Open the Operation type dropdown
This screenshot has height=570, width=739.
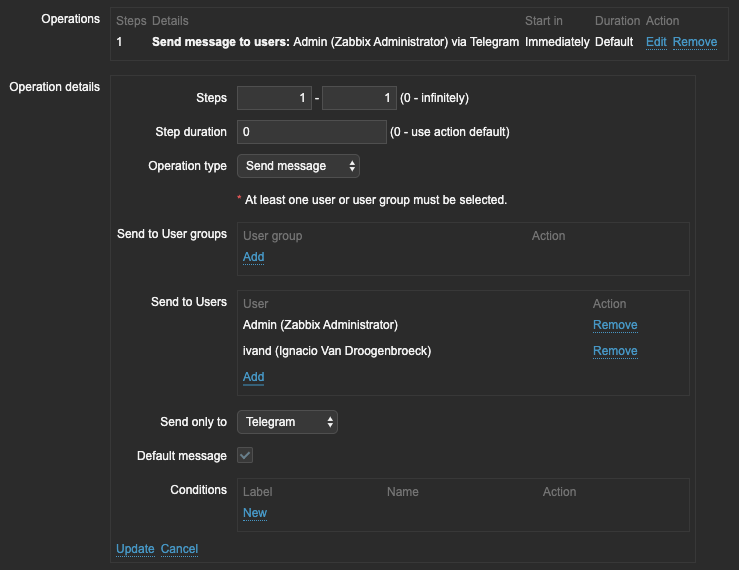pos(298,166)
